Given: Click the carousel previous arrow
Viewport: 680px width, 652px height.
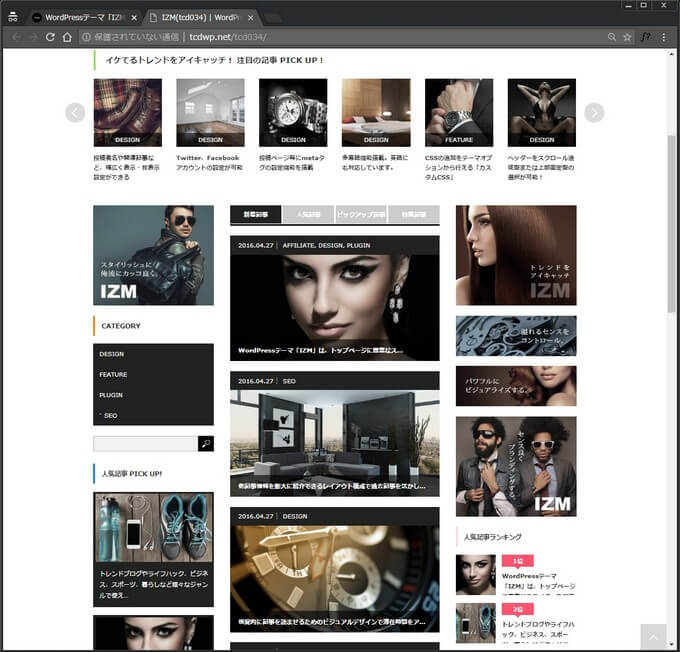Looking at the screenshot, I should coord(75,113).
